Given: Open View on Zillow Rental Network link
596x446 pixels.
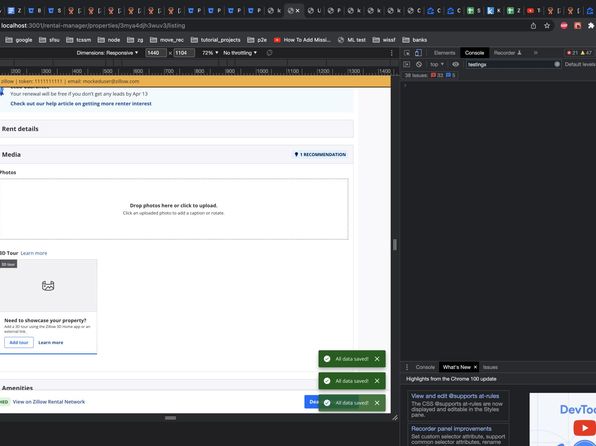Looking at the screenshot, I should point(49,402).
